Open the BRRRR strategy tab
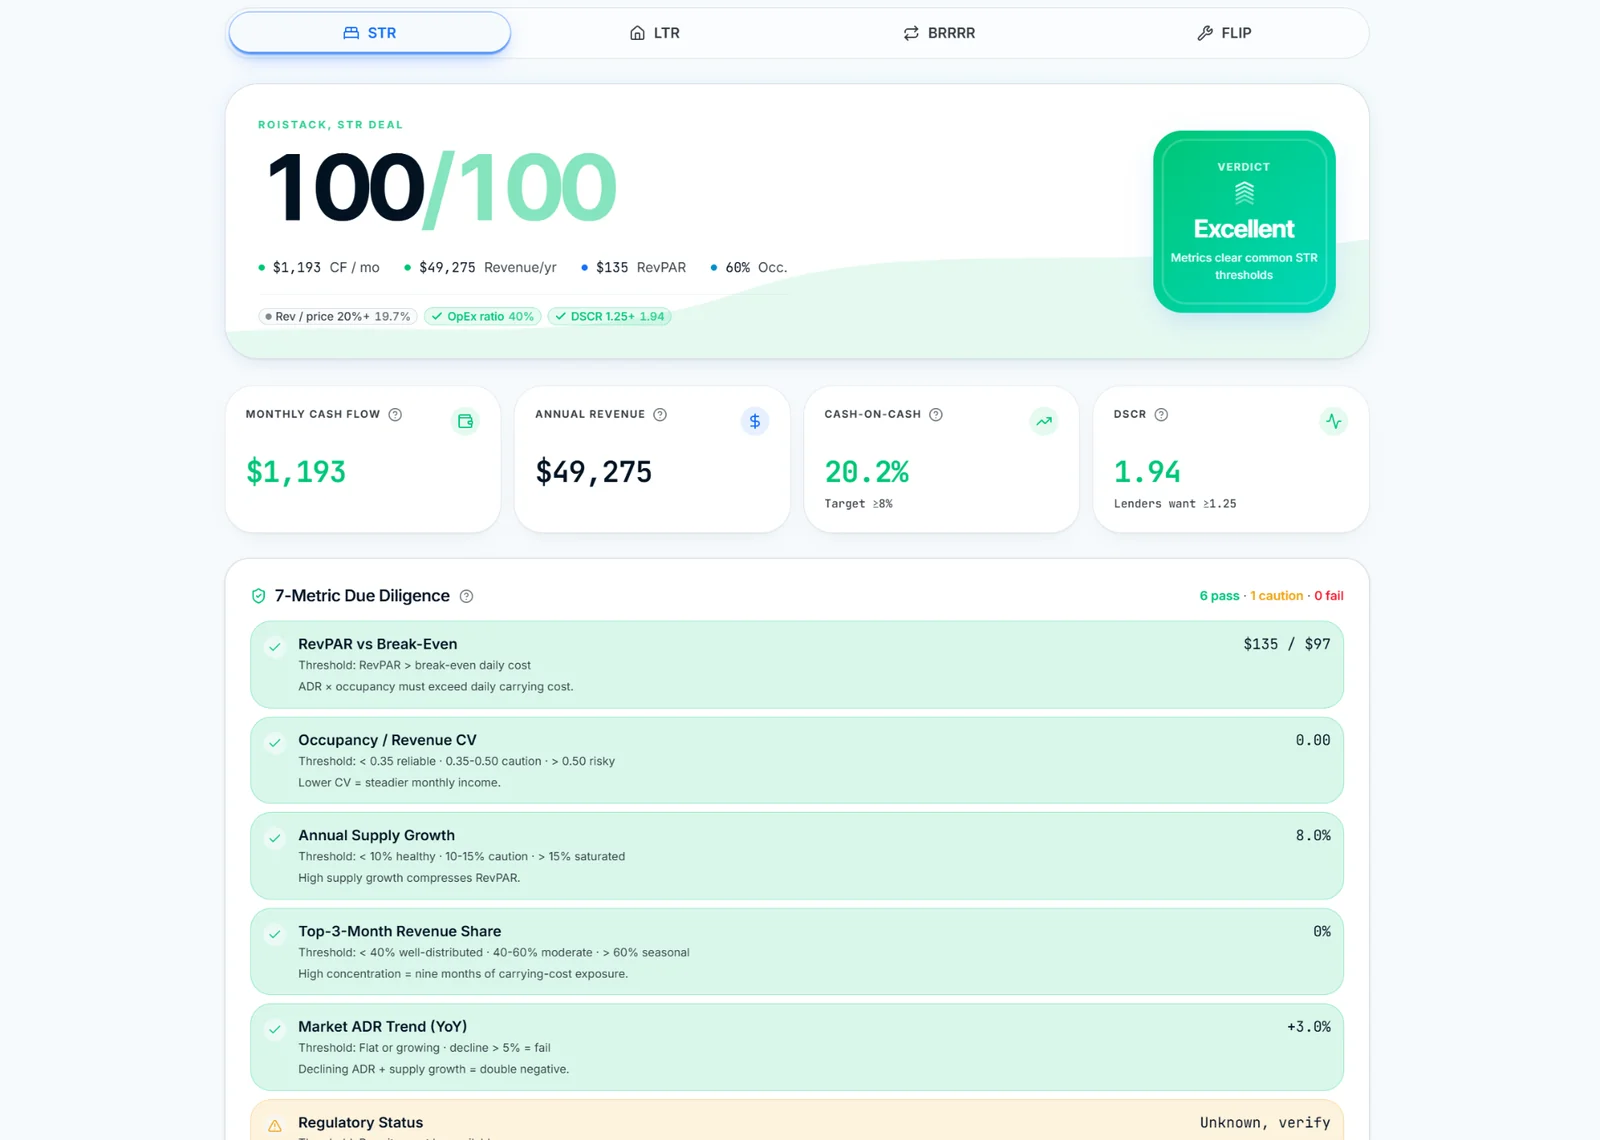1600x1140 pixels. pyautogui.click(x=939, y=33)
